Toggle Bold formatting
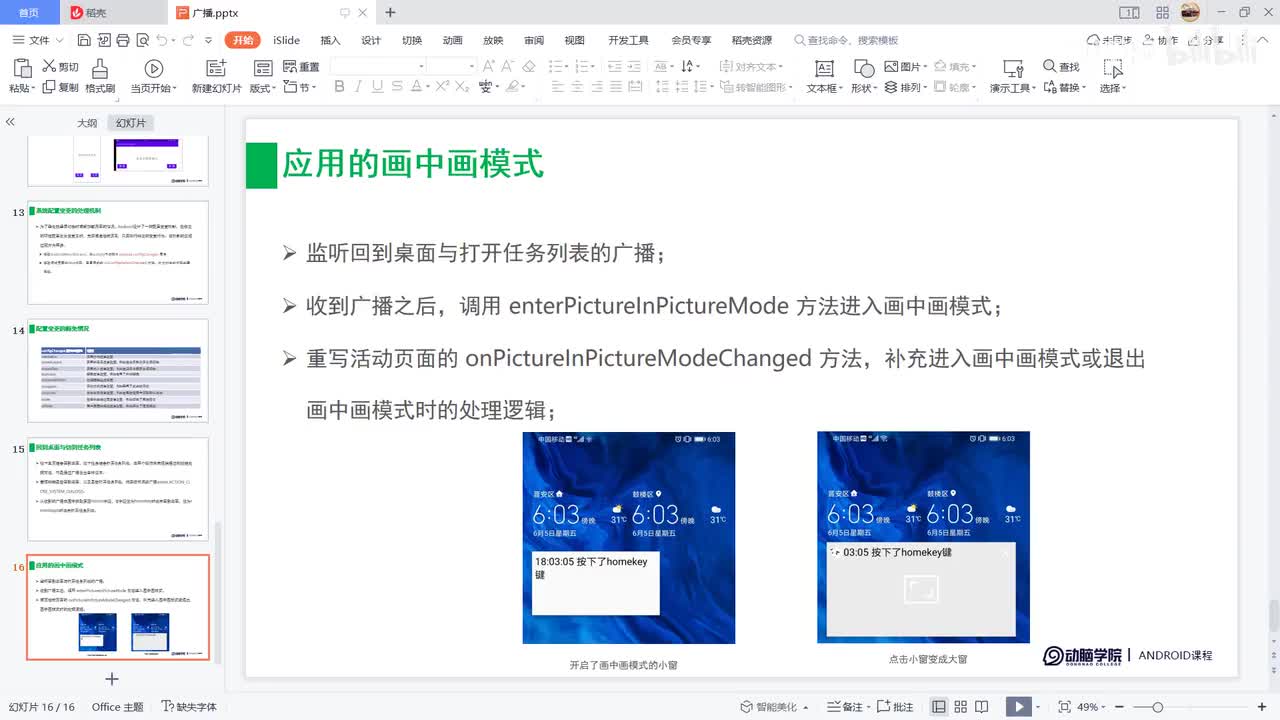1280x720 pixels. coord(339,87)
